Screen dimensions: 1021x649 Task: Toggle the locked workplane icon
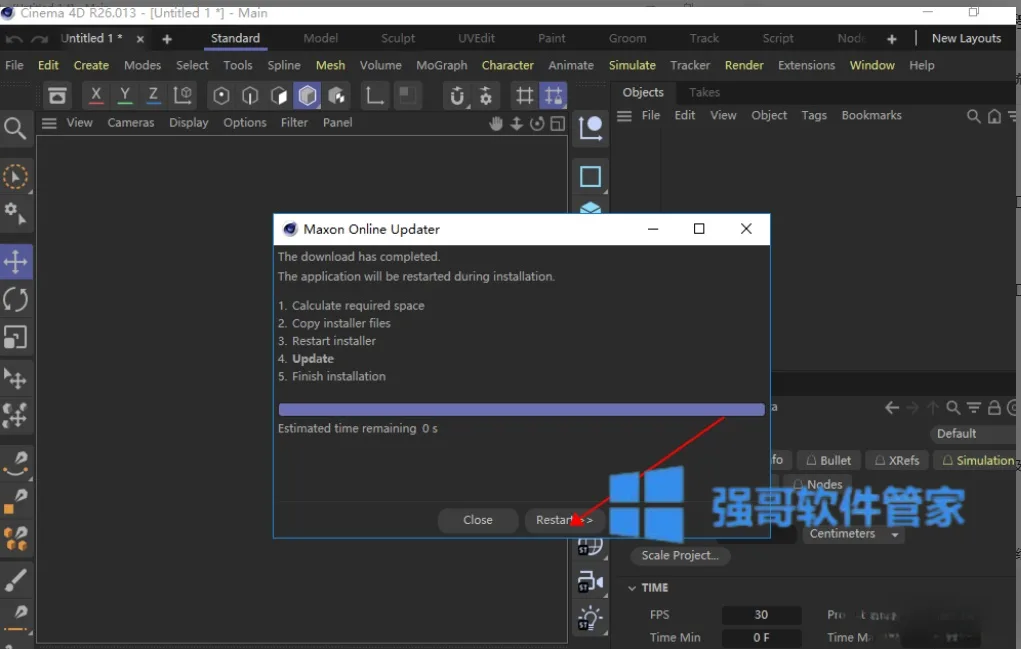click(x=553, y=96)
